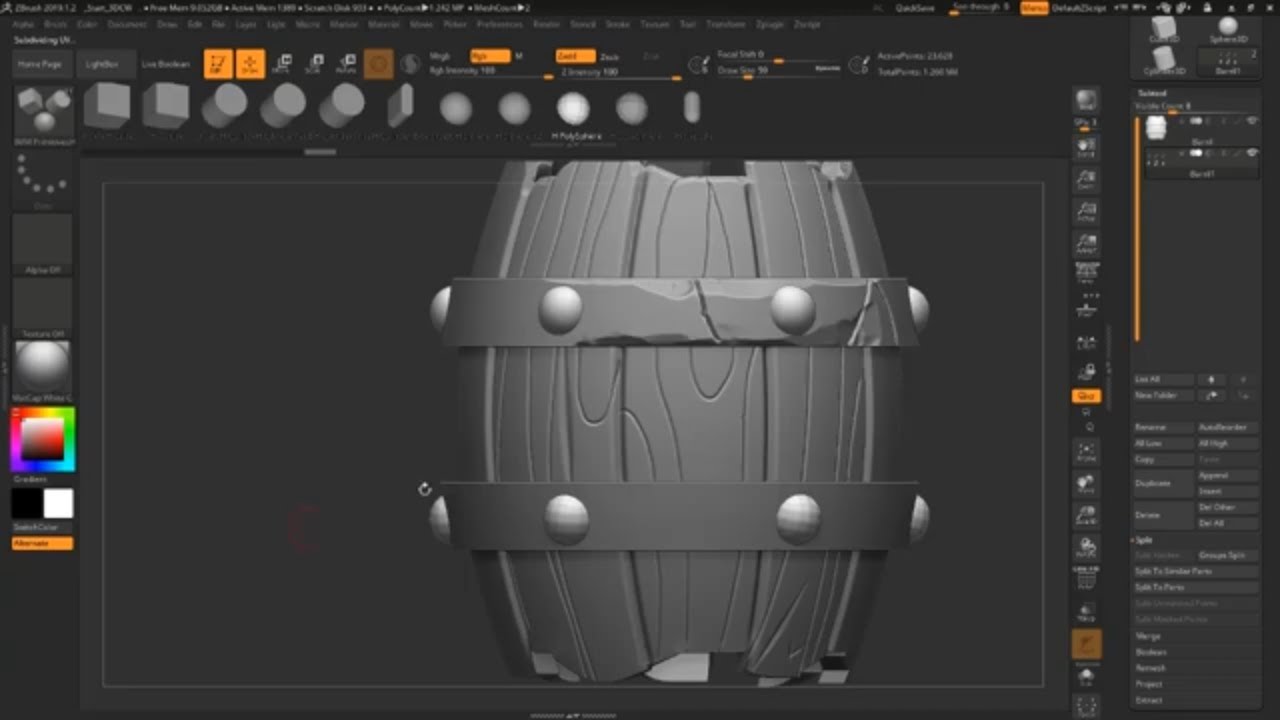Click the QuickSave button
The image size is (1280, 720).
(915, 8)
